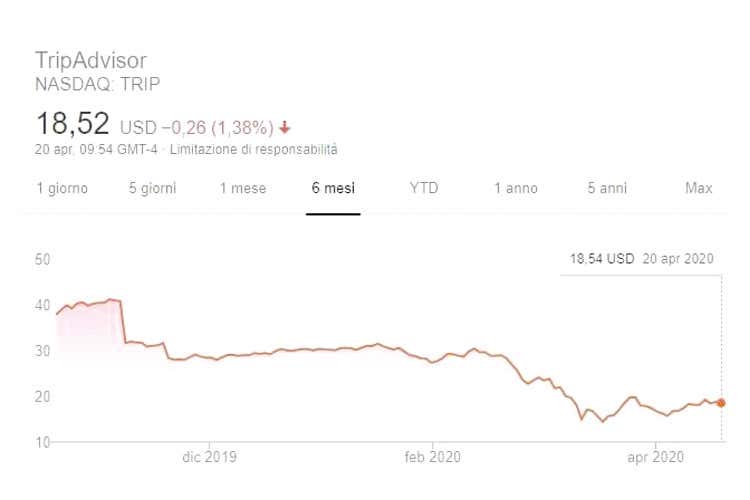This screenshot has height=500, width=750.
Task: Click the 18,52 stock price
Action: (73, 125)
